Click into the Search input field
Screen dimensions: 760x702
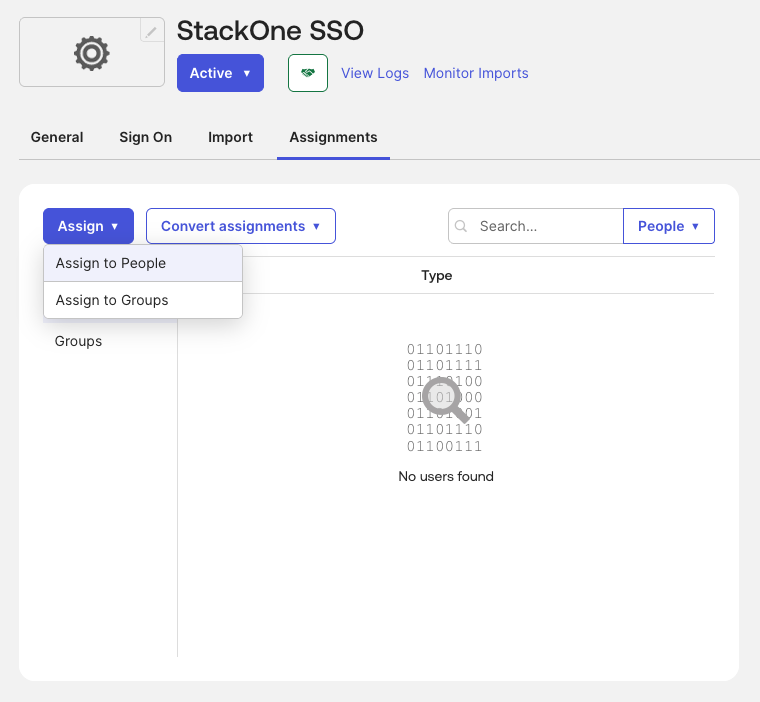[536, 226]
